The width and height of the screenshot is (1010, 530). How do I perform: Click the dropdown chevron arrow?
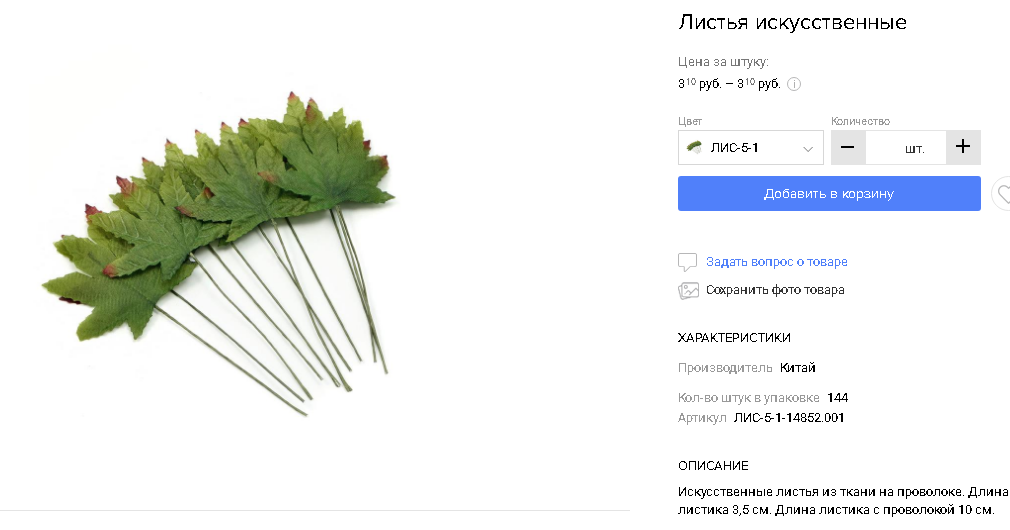807,149
